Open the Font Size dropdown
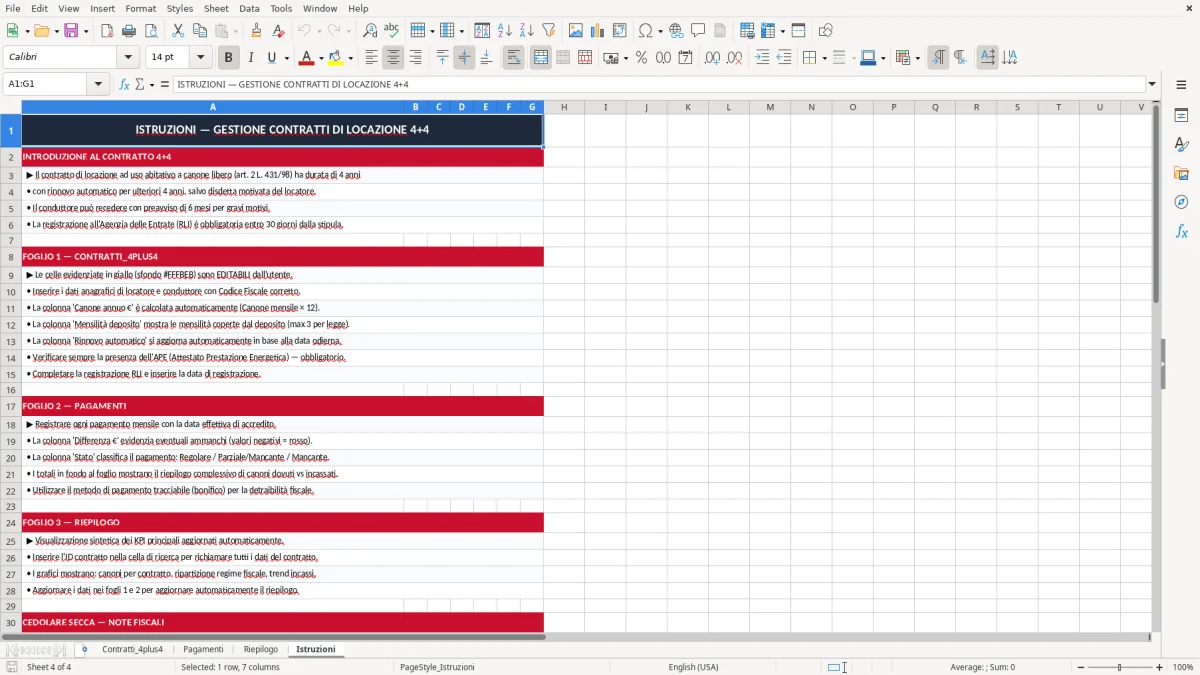The width and height of the screenshot is (1200, 675). (x=200, y=57)
